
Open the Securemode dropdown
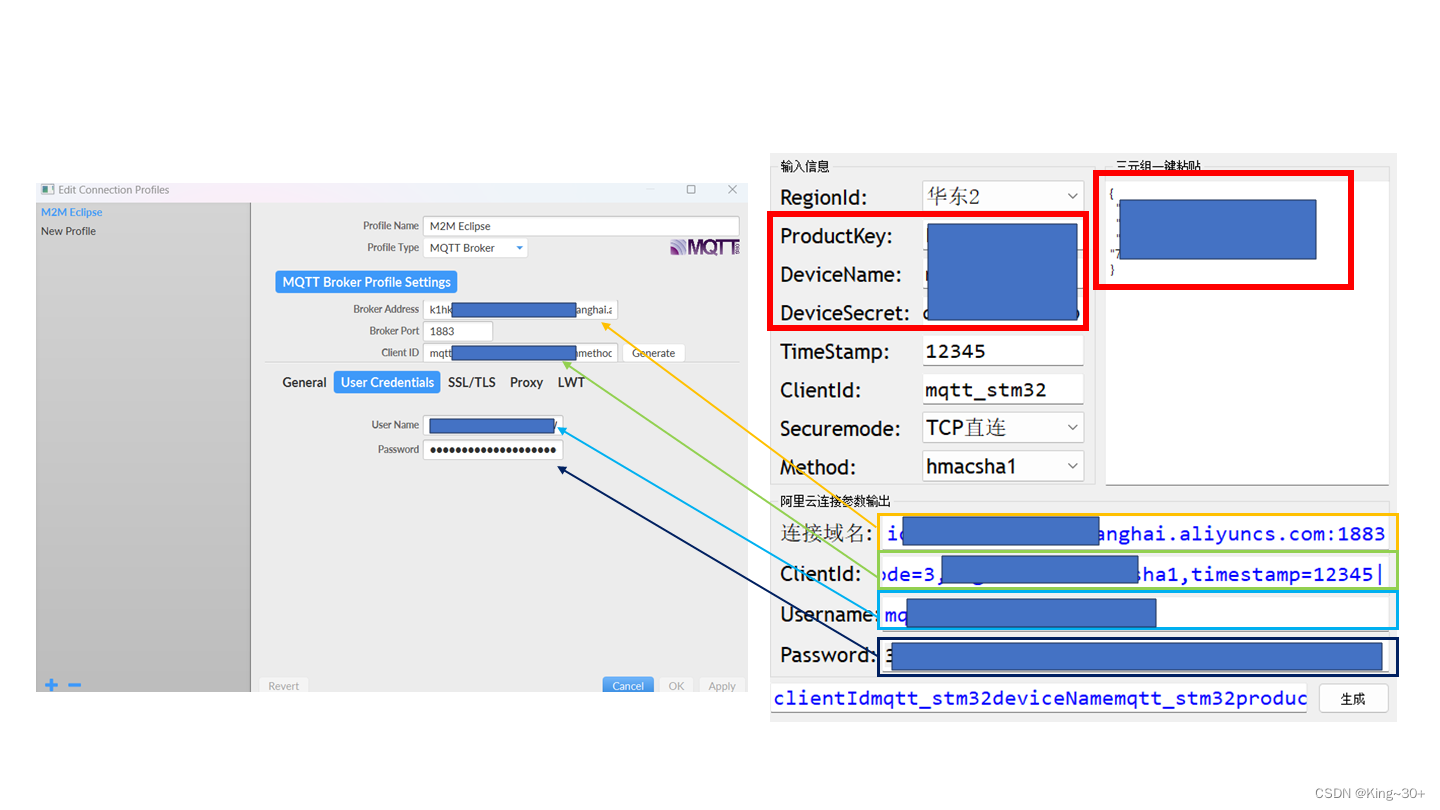pyautogui.click(x=1003, y=428)
